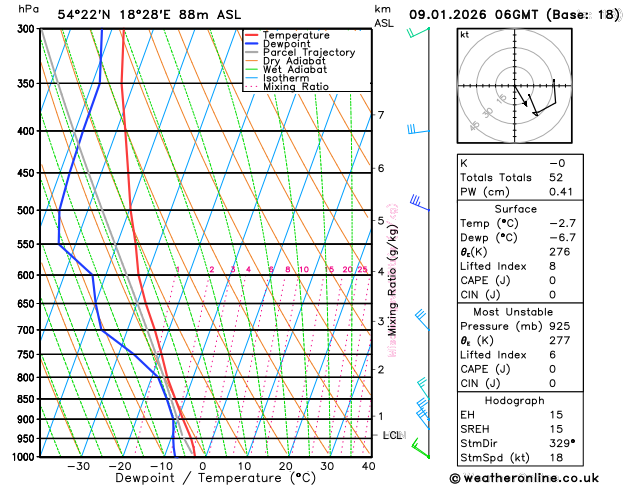629x486 pixels.
Task: Click the SREH value 15
Action: pyautogui.click(x=556, y=429)
